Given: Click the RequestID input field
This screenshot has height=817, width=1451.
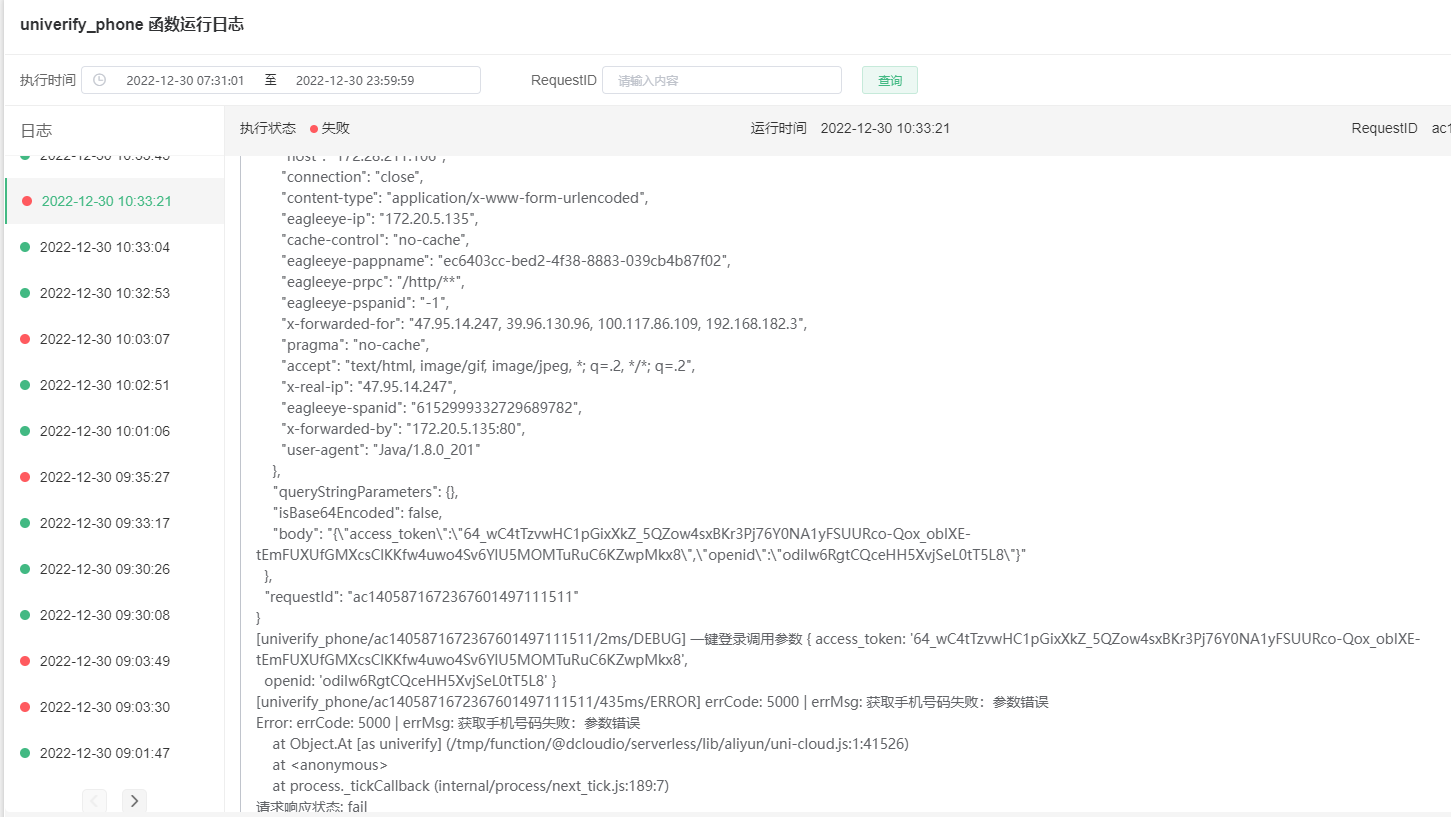Looking at the screenshot, I should coord(721,80).
